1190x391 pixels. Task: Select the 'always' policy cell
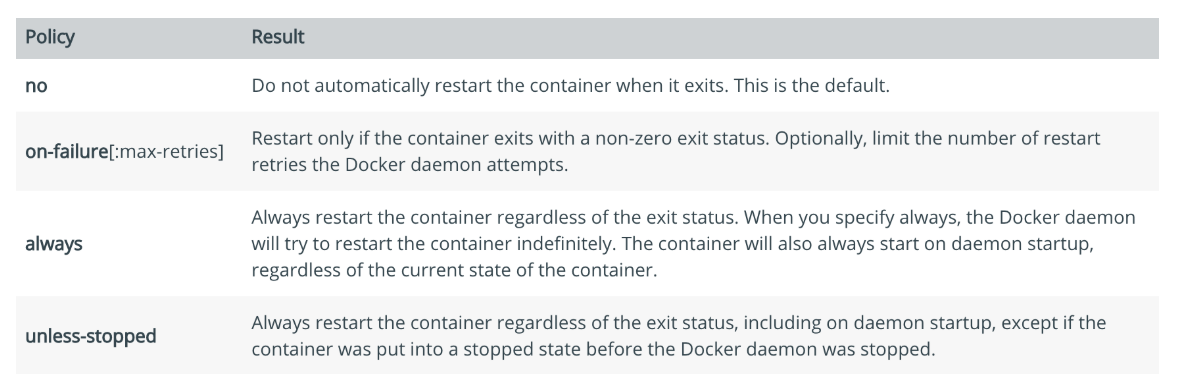(x=54, y=244)
